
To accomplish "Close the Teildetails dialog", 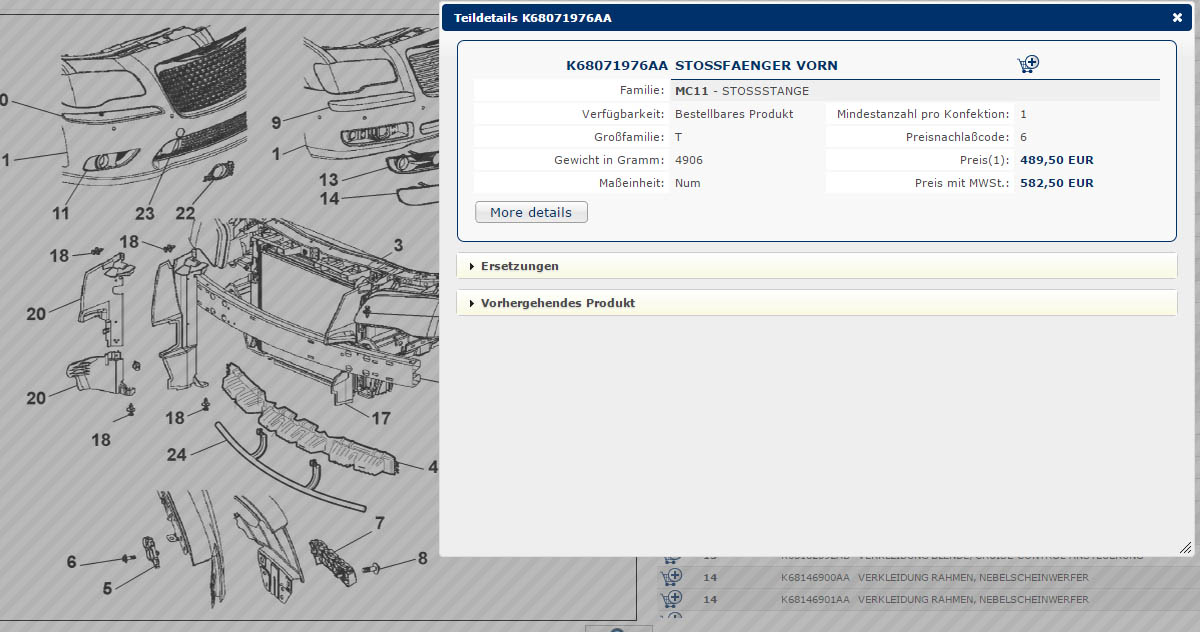I will tap(1177, 17).
